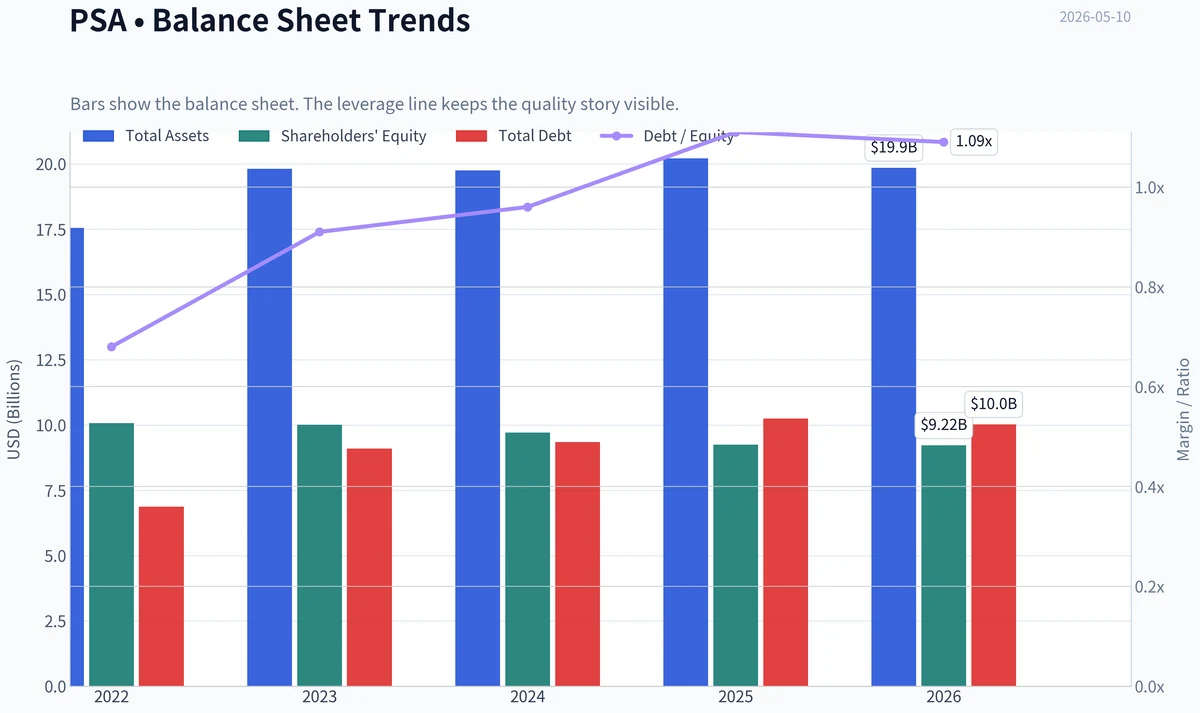The image size is (1200, 713).
Task: Select the 2023 point on the leverage line
Action: (x=320, y=232)
